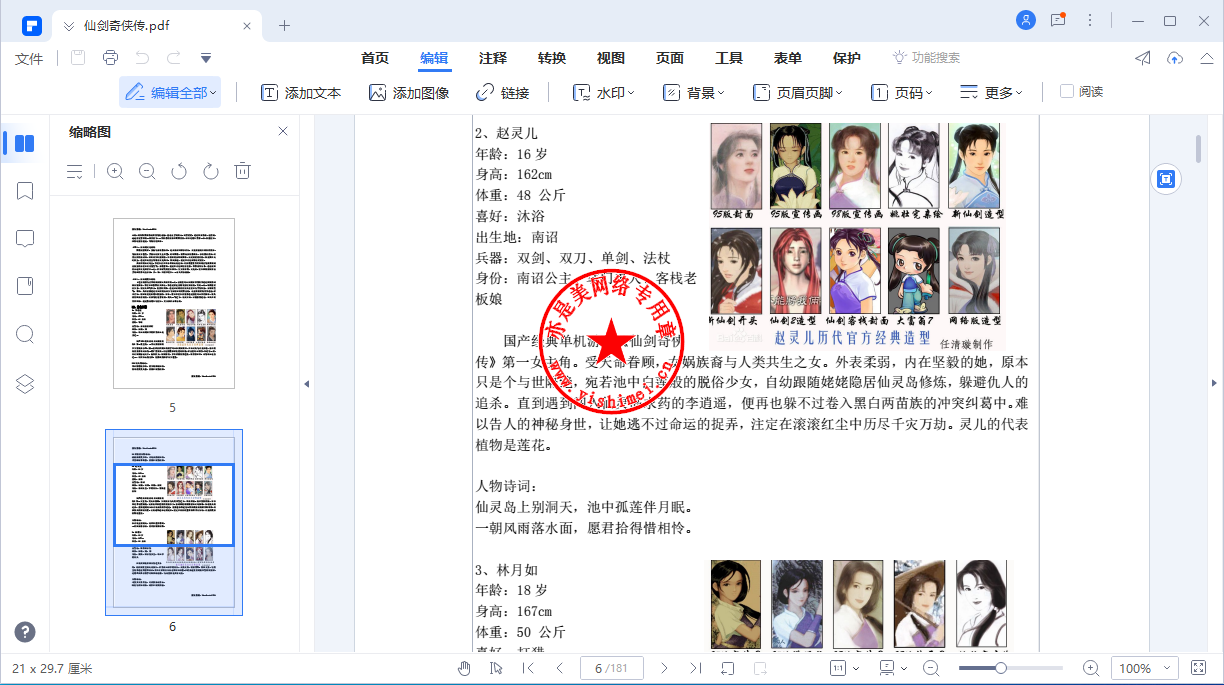Choose the select-arrow tool in the status bar
The image size is (1224, 685).
[496, 668]
